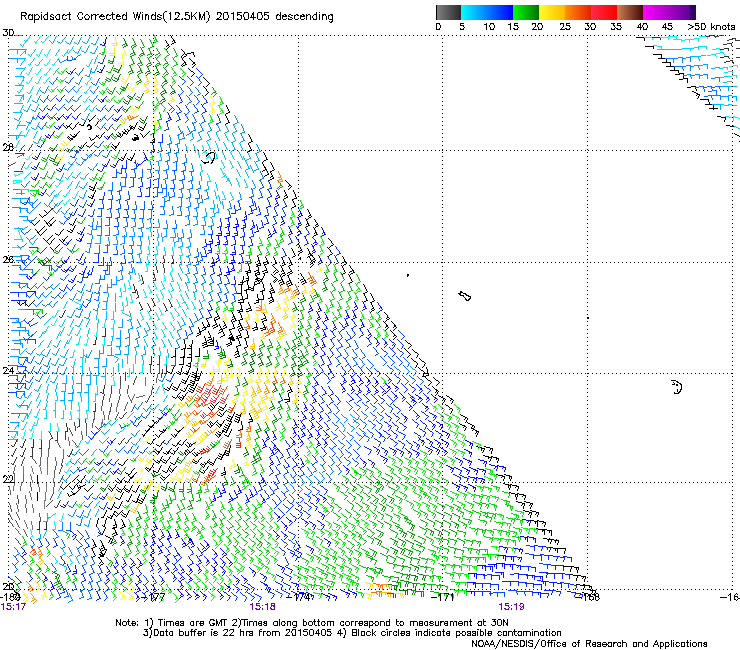The image size is (740, 650).
Task: Click the legend value '35' under the color bar
Action: [x=616, y=27]
